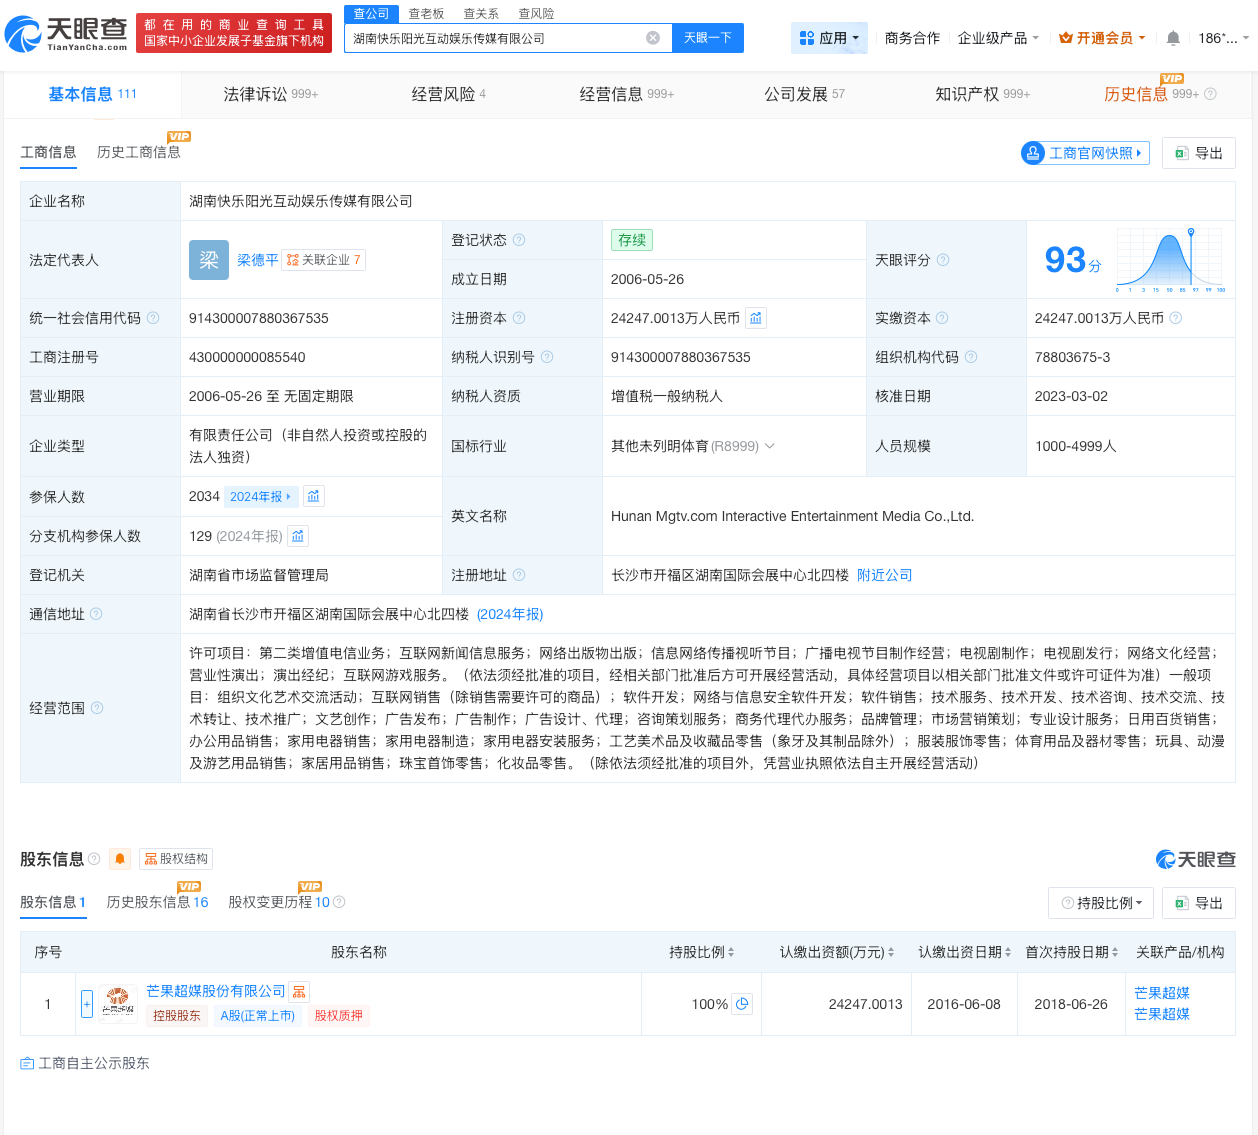
Task: Switch to the 历史信息 tab
Action: (1151, 94)
